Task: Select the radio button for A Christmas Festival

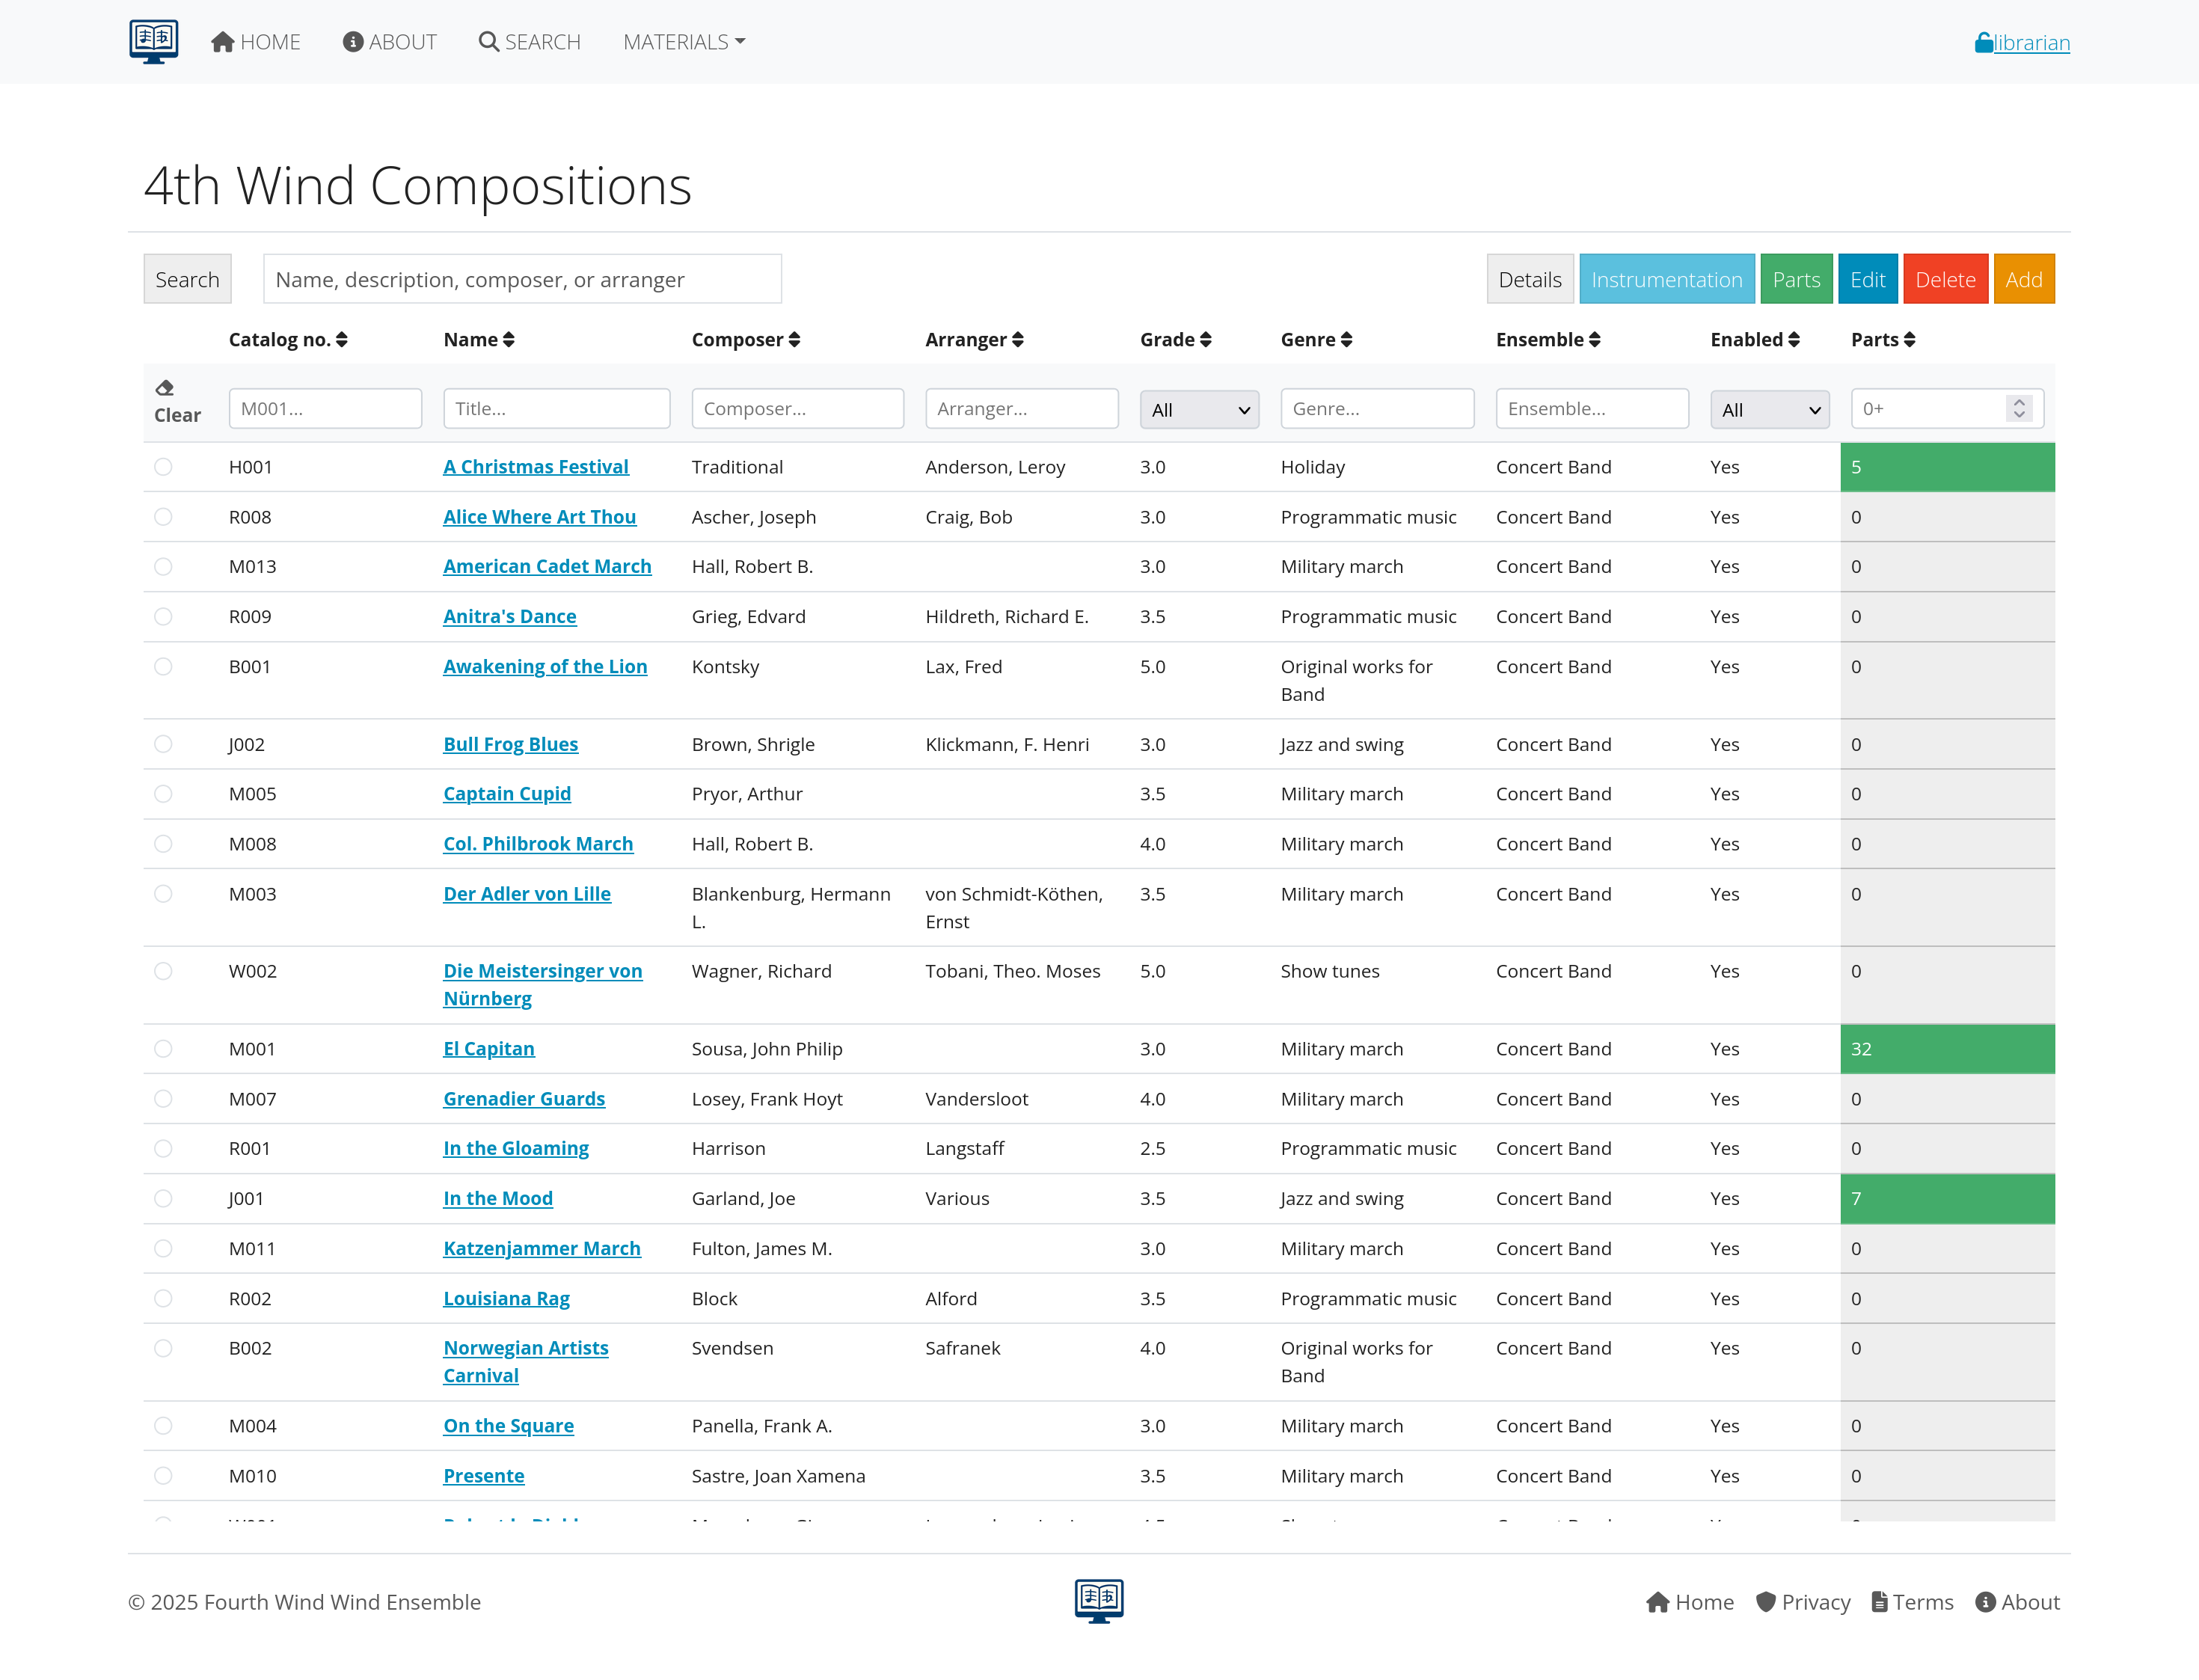Action: coord(163,467)
